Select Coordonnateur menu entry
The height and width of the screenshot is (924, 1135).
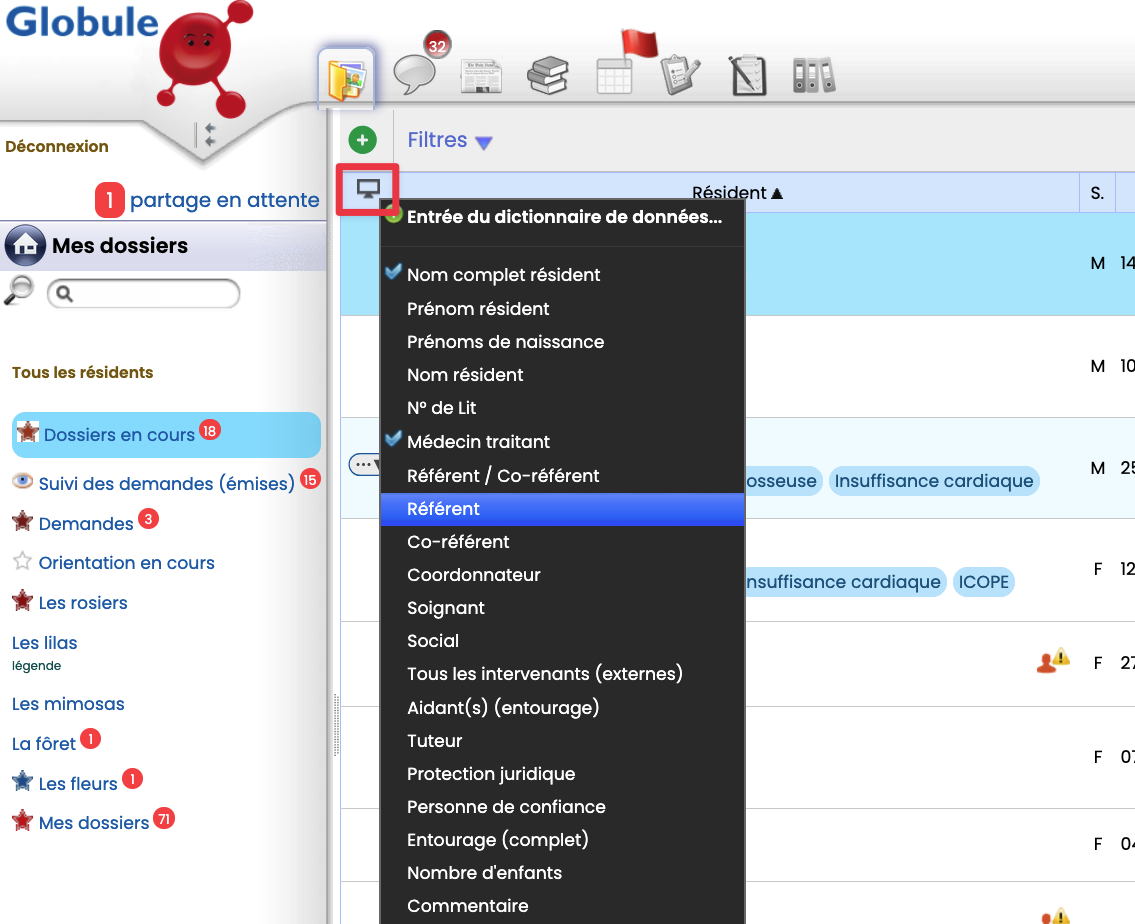point(473,575)
